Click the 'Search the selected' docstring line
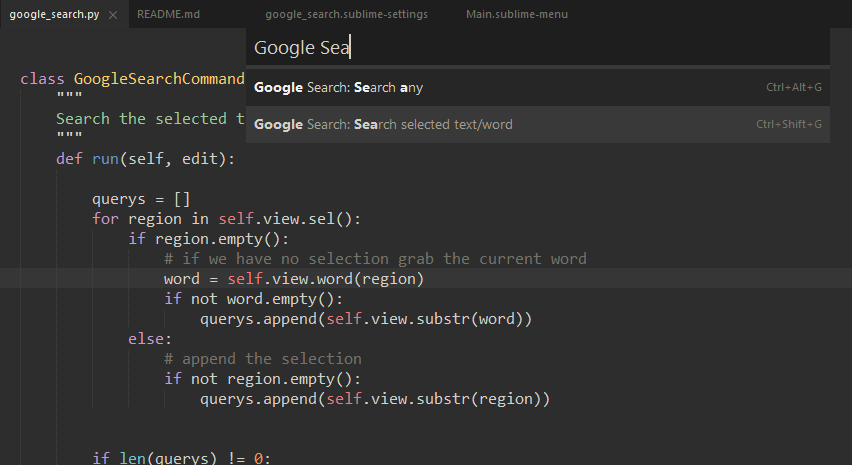The width and height of the screenshot is (852, 465). (x=151, y=118)
